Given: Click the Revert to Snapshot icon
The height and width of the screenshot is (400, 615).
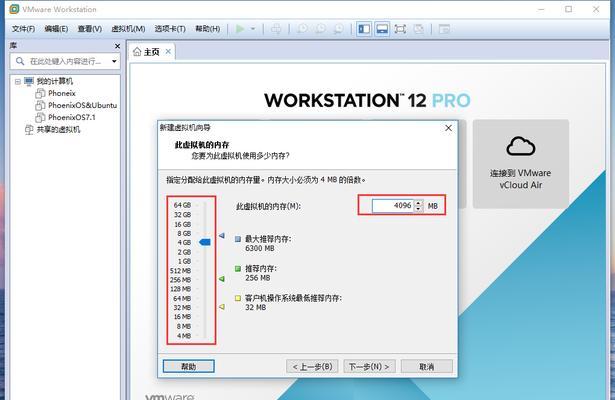Looking at the screenshot, I should pos(320,29).
